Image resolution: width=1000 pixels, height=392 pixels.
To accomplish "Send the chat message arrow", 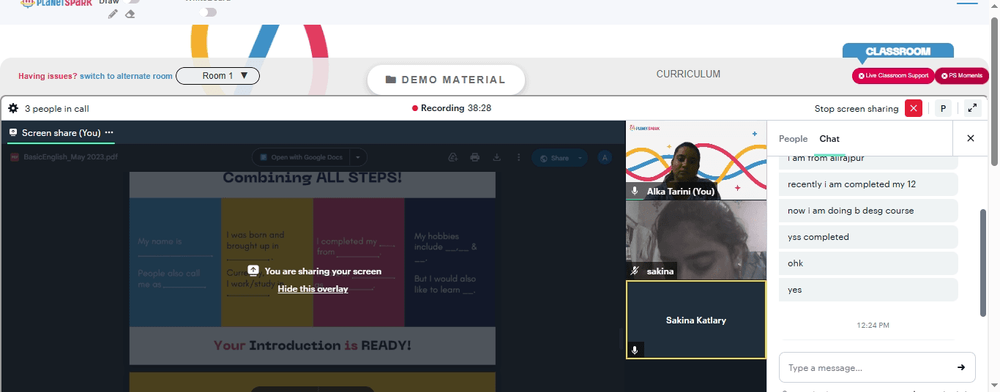I will pyautogui.click(x=960, y=367).
